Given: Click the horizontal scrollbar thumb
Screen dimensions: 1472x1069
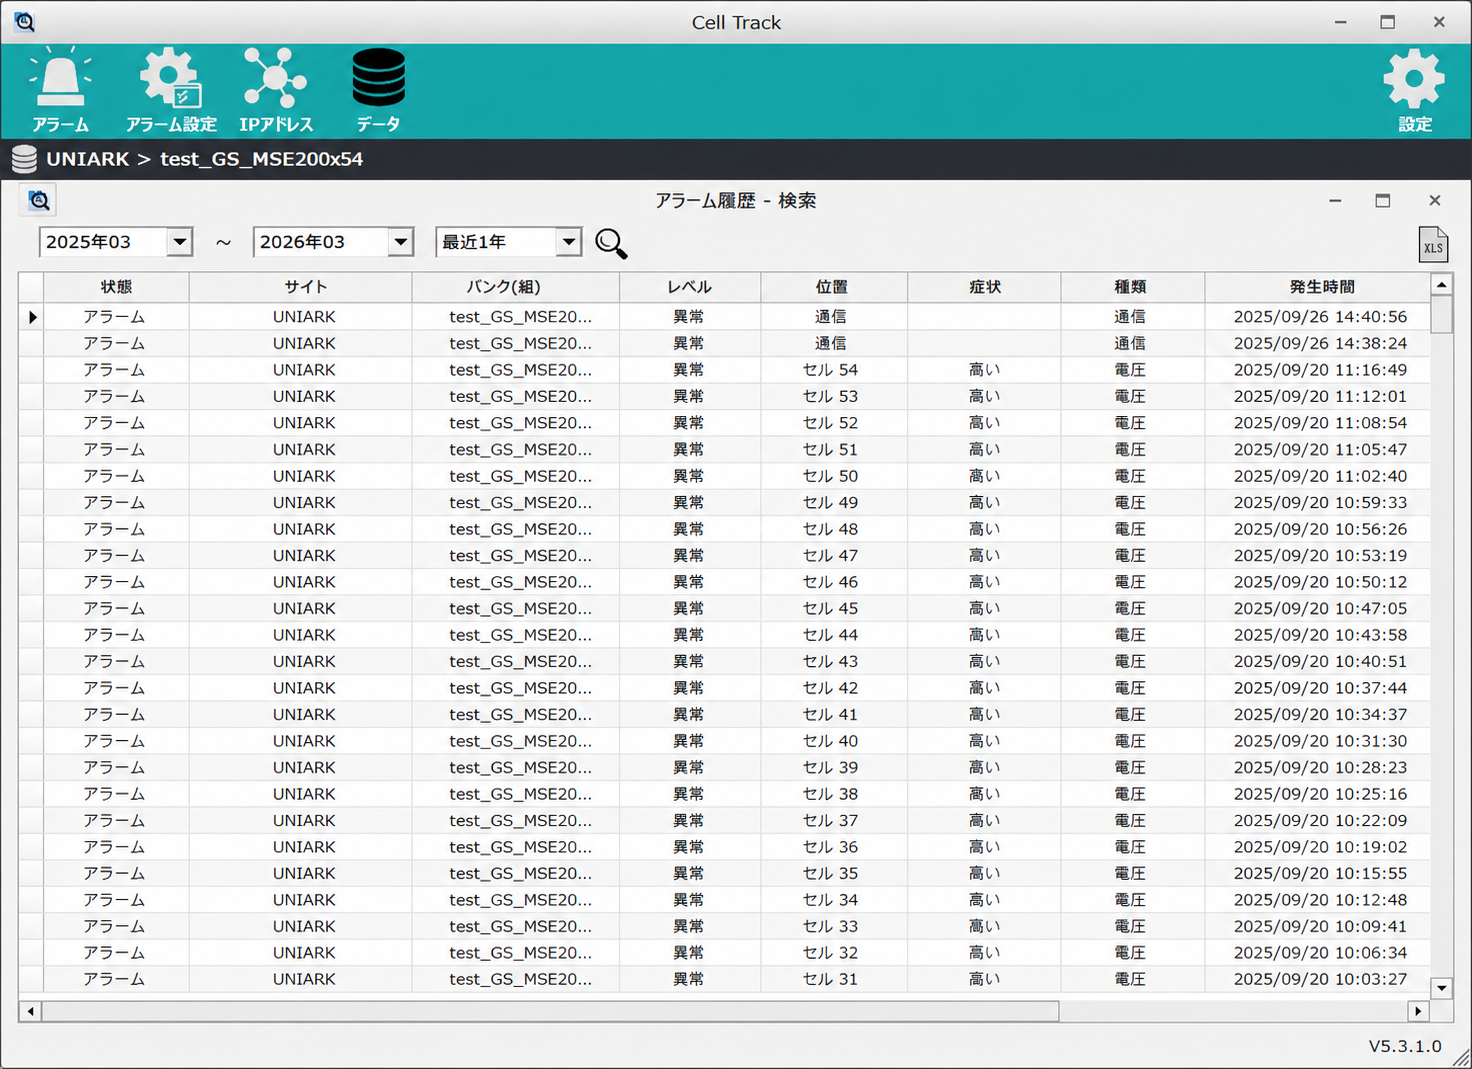Looking at the screenshot, I should tap(550, 1011).
